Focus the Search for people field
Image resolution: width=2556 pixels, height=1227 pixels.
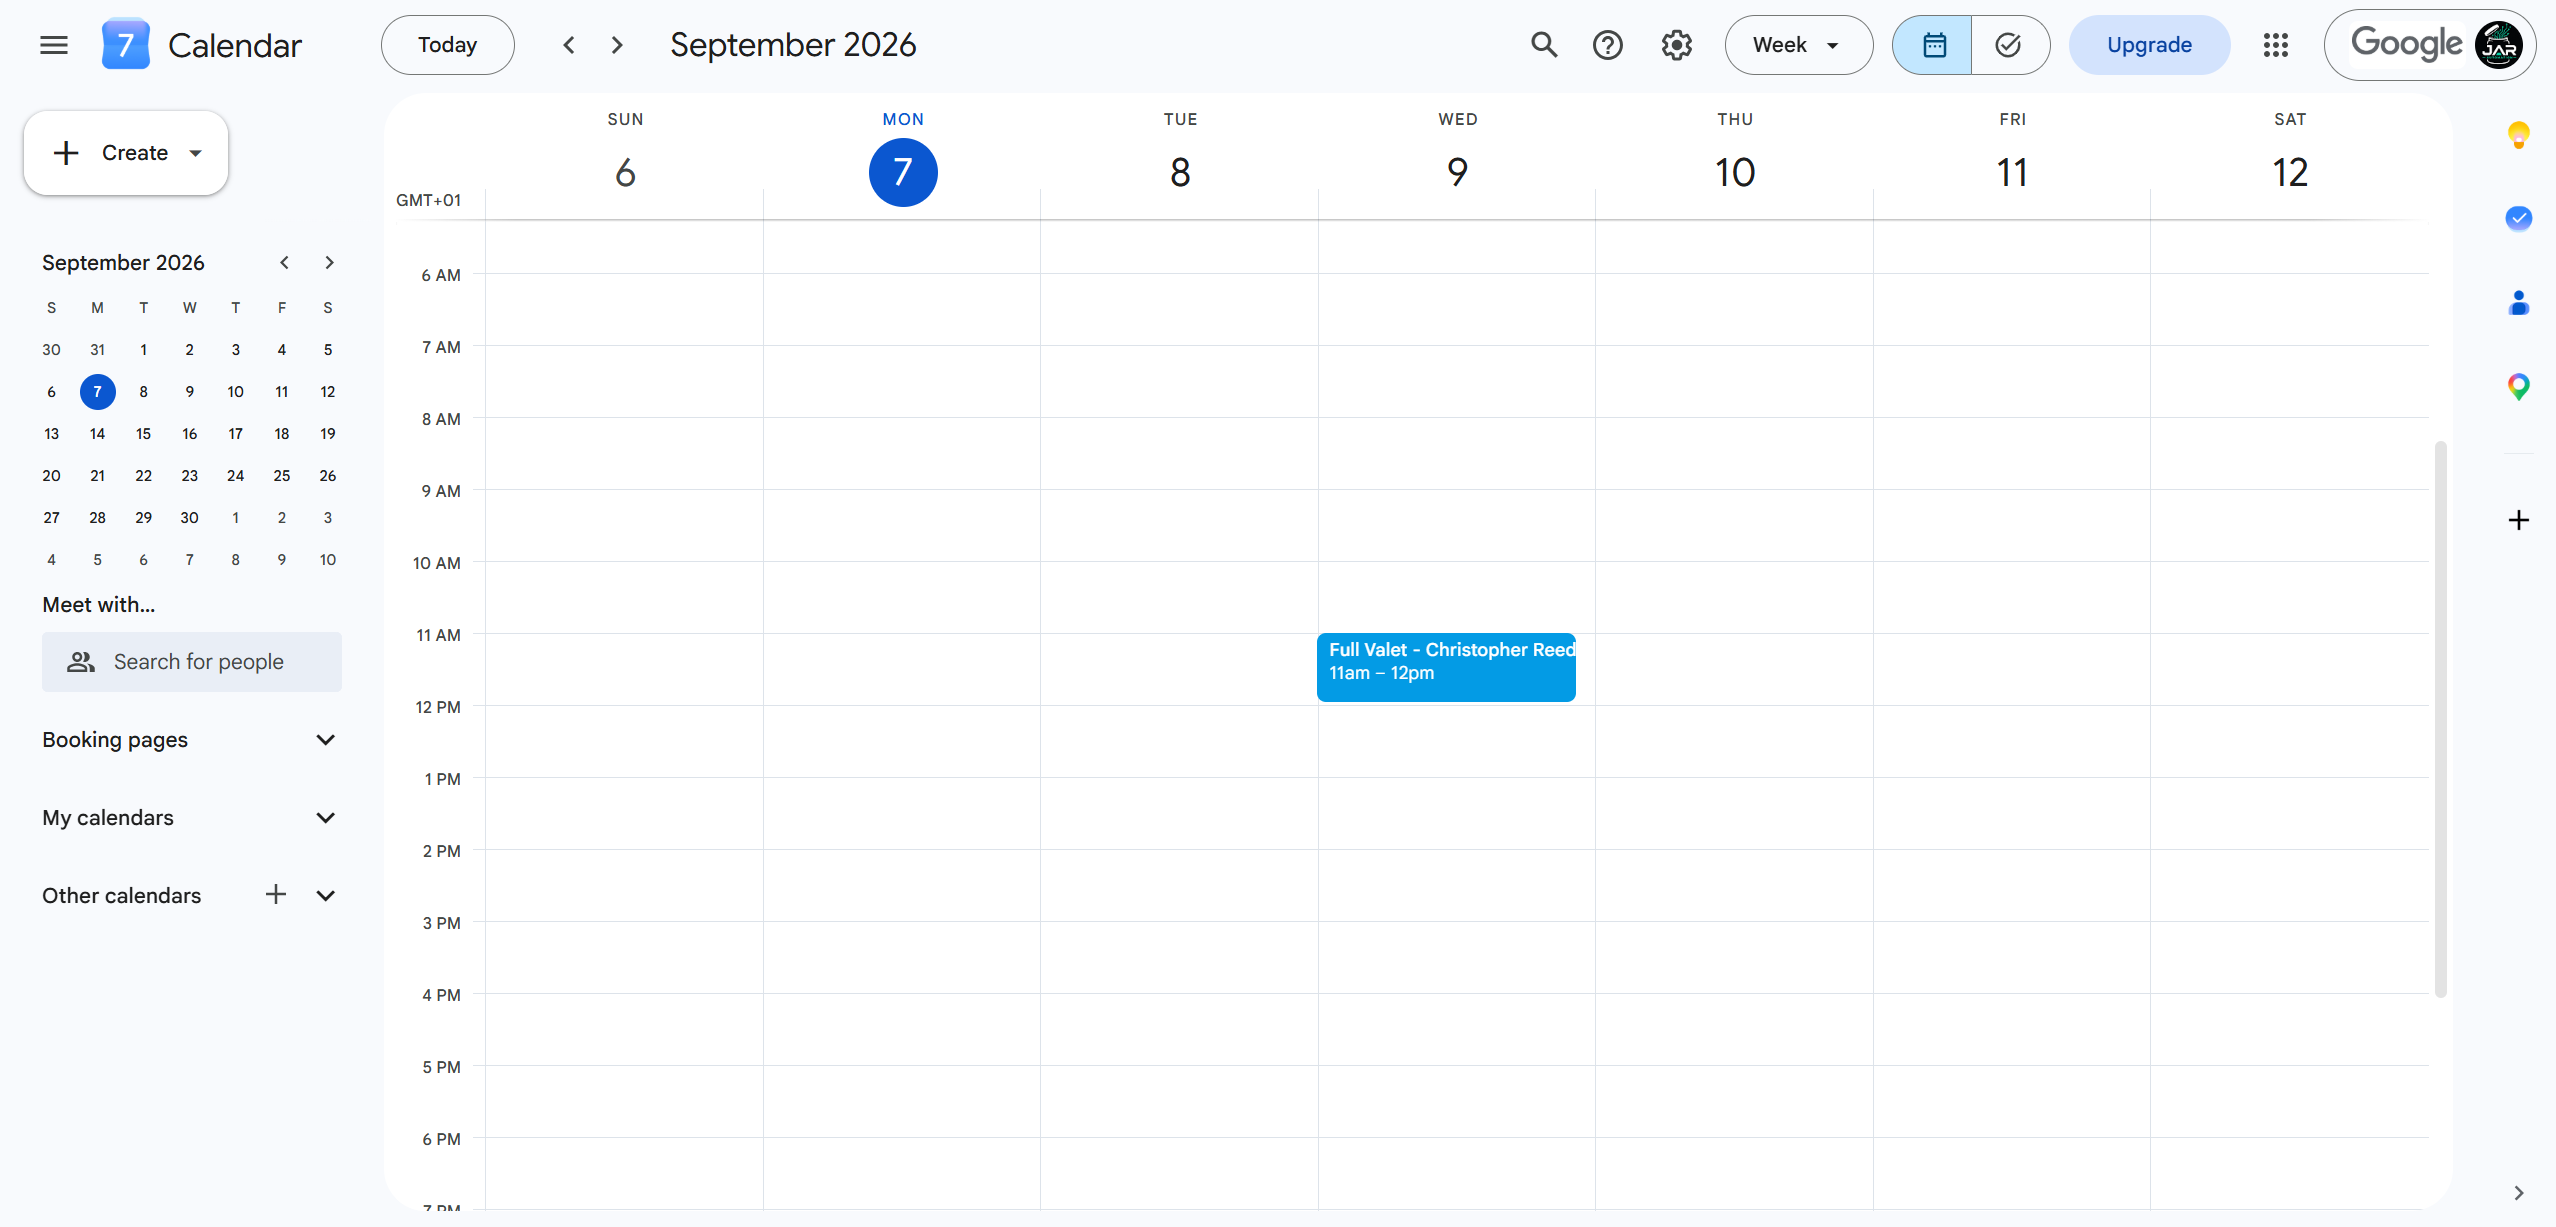click(x=192, y=662)
